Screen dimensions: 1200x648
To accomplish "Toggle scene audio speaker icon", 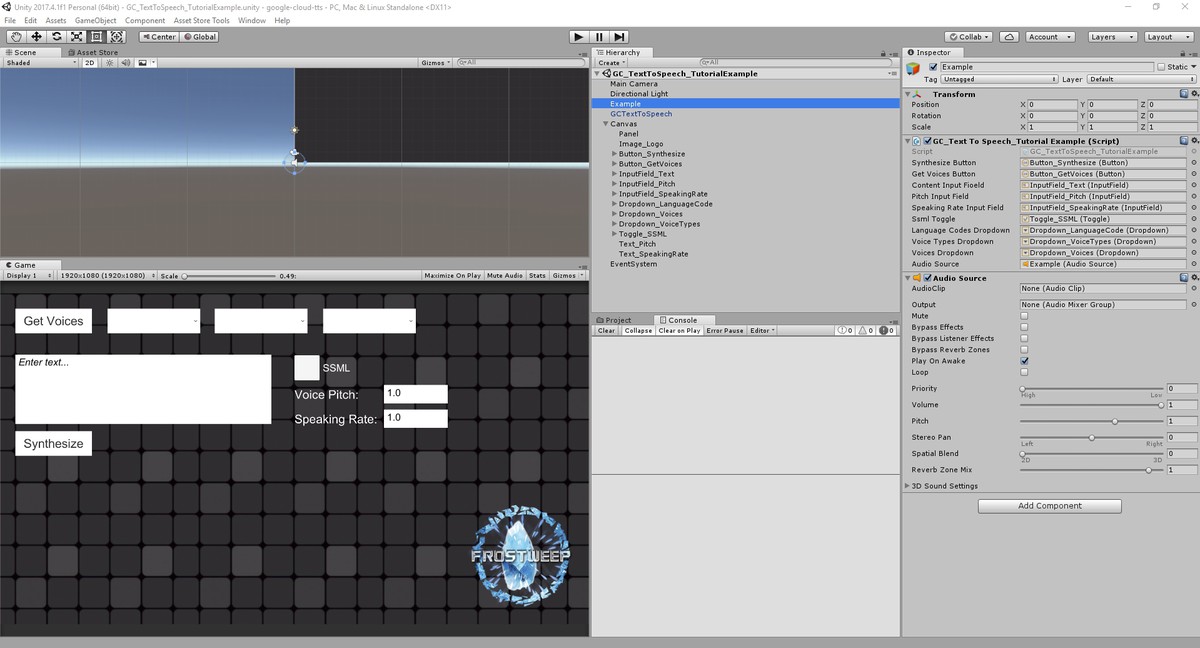I will point(127,63).
